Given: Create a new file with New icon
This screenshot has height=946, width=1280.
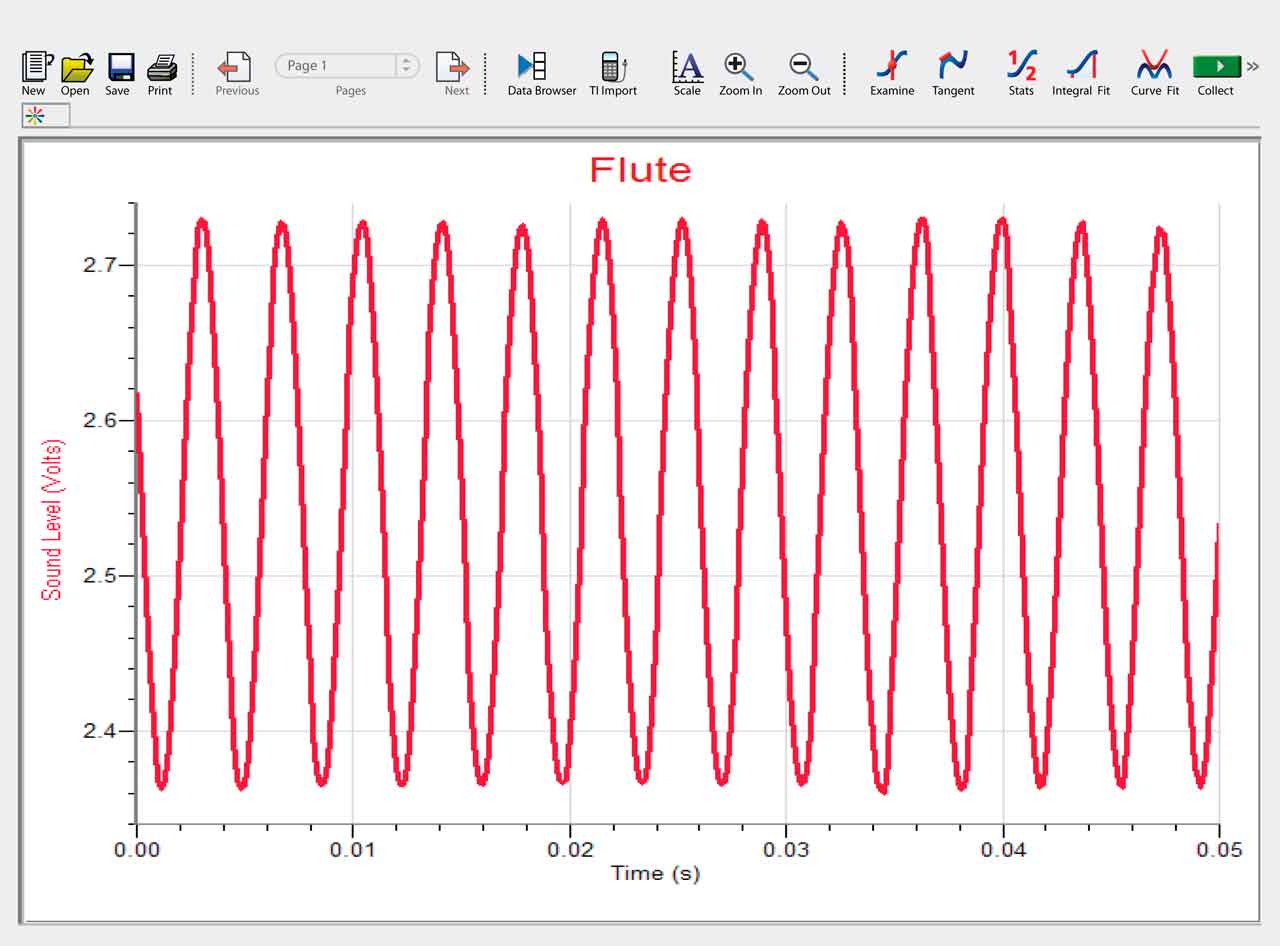Looking at the screenshot, I should (x=34, y=68).
